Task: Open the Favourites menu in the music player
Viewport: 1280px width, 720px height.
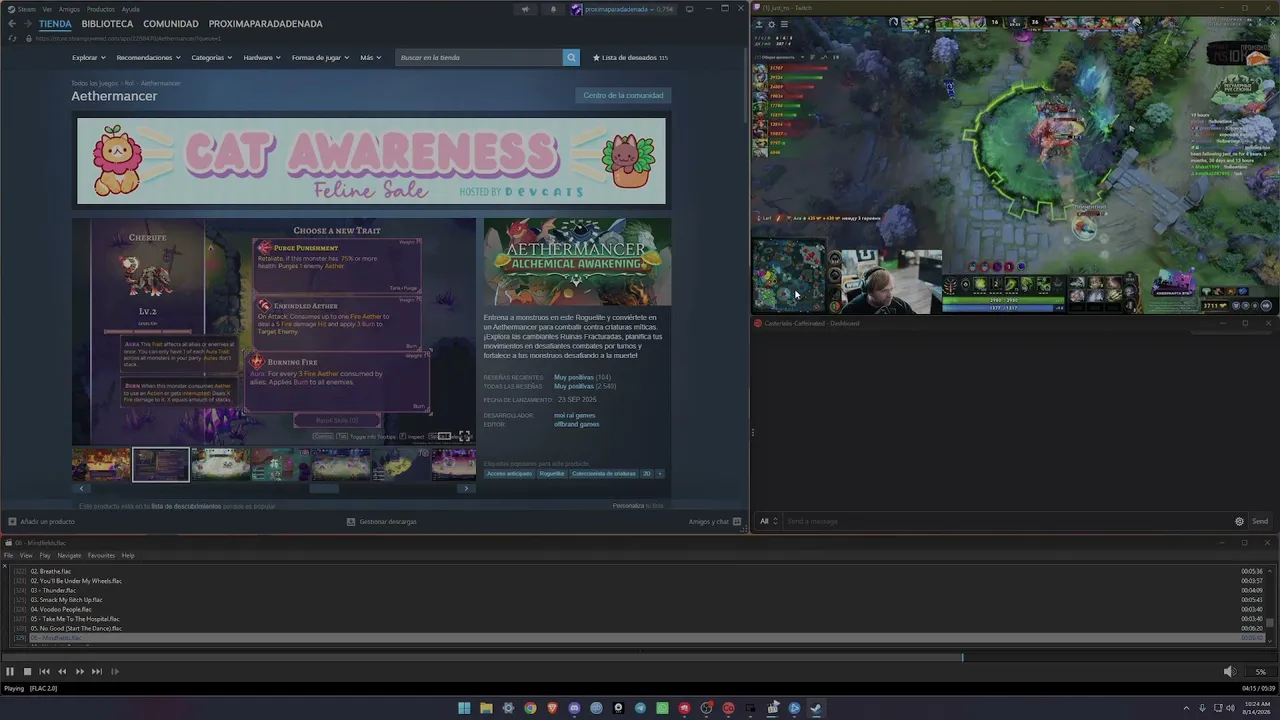Action: pyautogui.click(x=101, y=555)
